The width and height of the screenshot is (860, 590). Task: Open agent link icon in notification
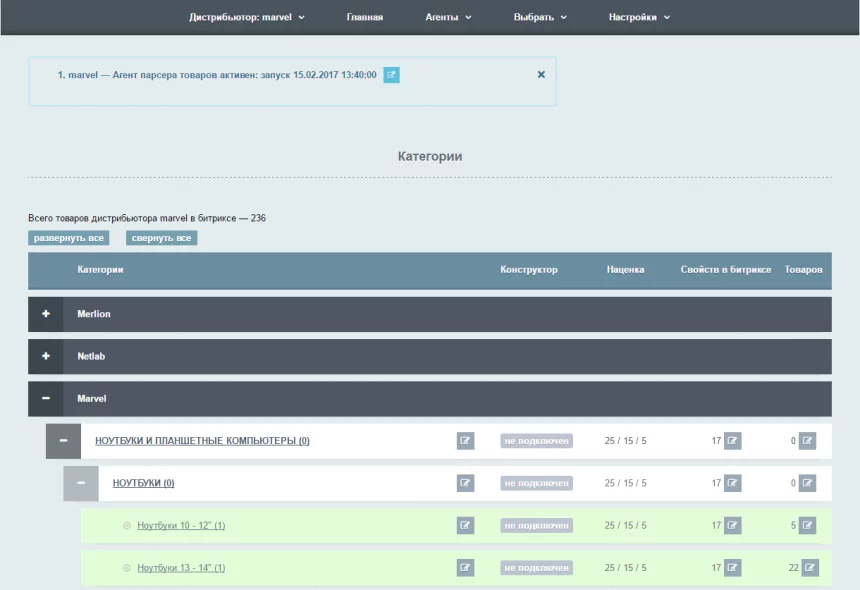(x=391, y=75)
